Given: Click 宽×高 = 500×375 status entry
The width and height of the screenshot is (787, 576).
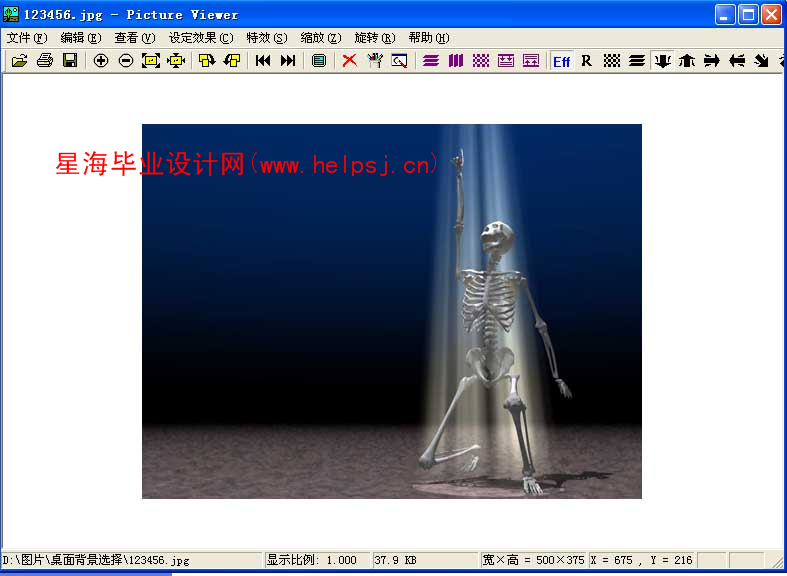Looking at the screenshot, I should click(533, 560).
